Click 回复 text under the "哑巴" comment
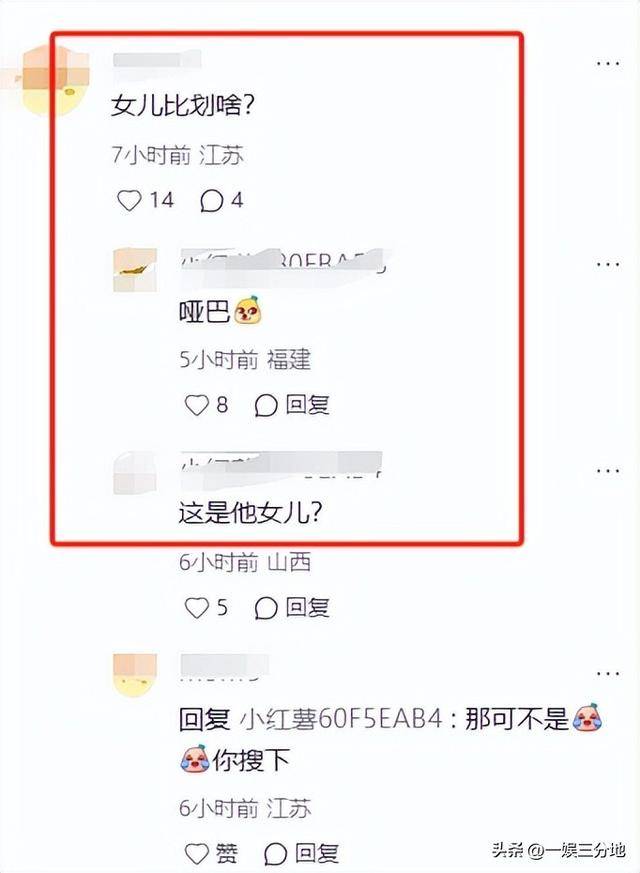Viewport: 640px width, 873px height. (x=307, y=405)
